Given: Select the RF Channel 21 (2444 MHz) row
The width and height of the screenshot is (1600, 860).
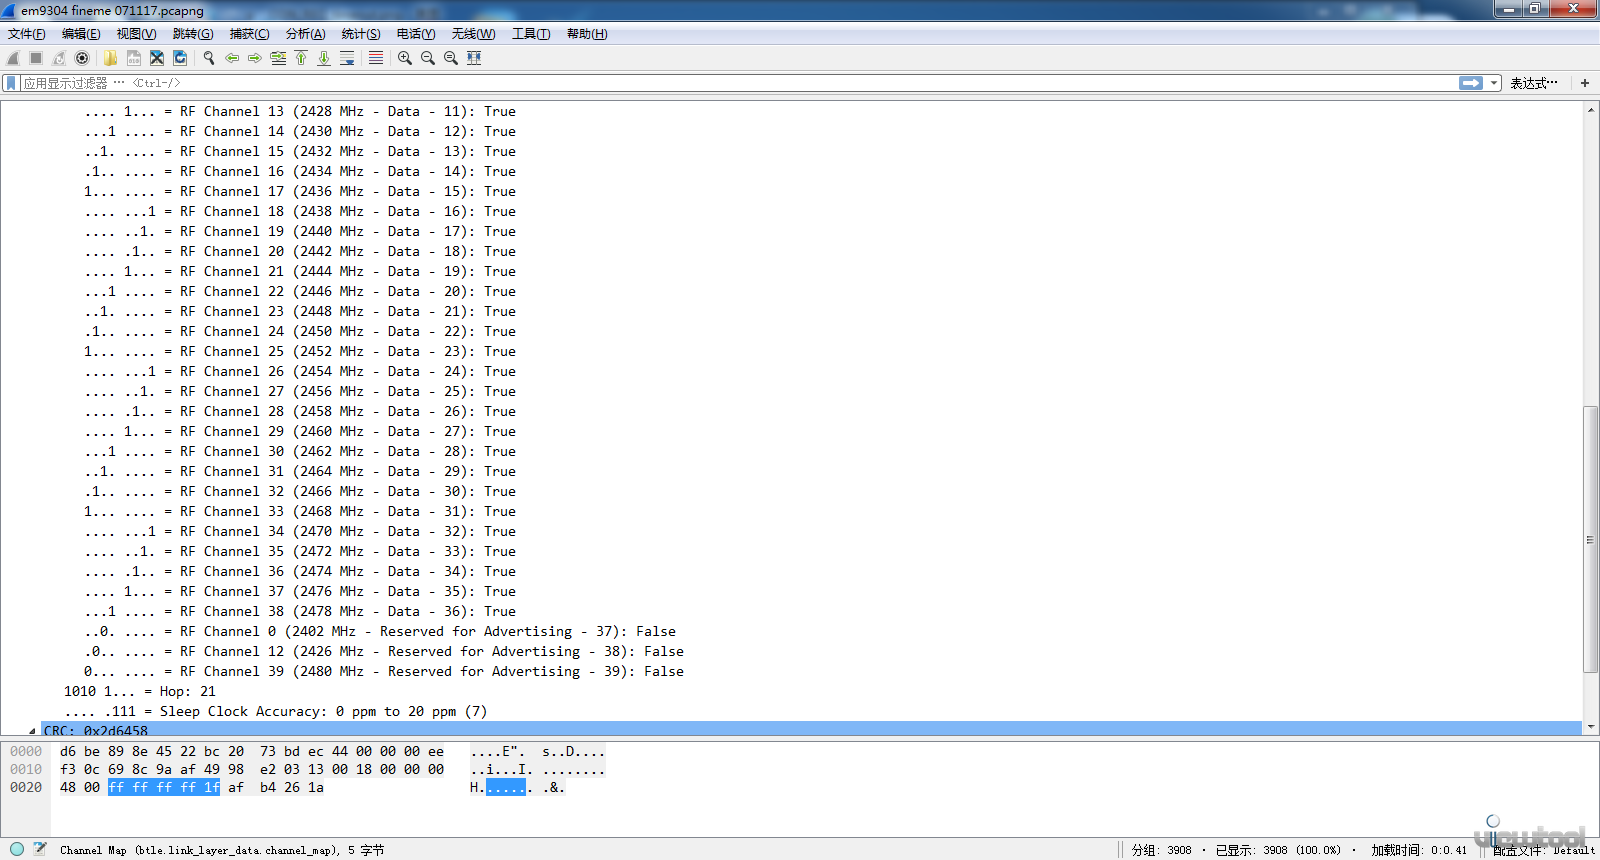Looking at the screenshot, I should (300, 271).
